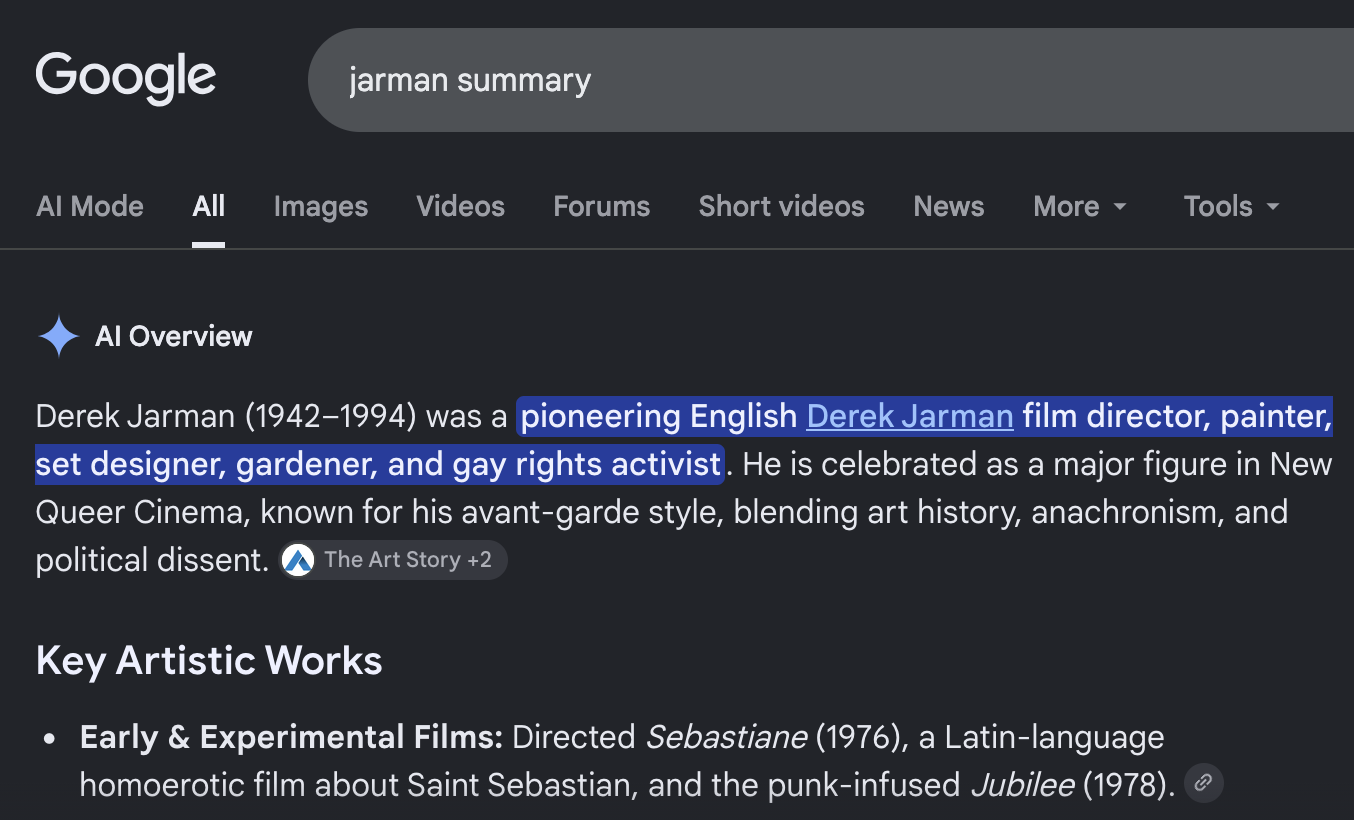Image resolution: width=1354 pixels, height=820 pixels.
Task: Click the Google logo
Action: [126, 77]
